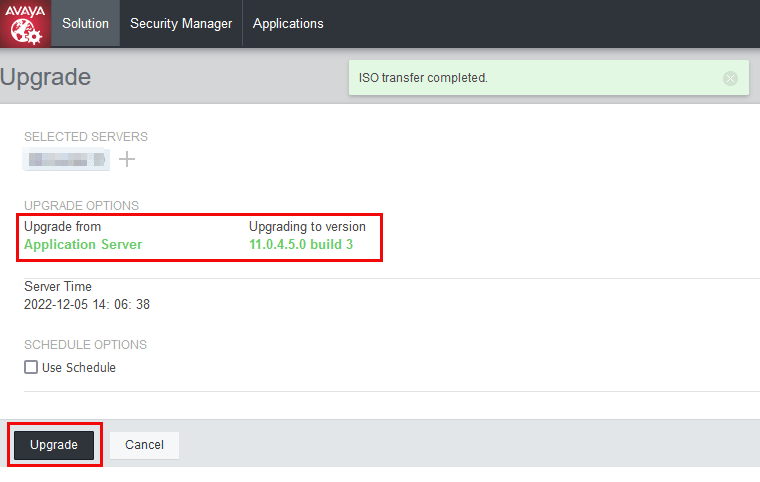
Task: Click the SELECTED SERVERS section label
Action: tap(86, 137)
